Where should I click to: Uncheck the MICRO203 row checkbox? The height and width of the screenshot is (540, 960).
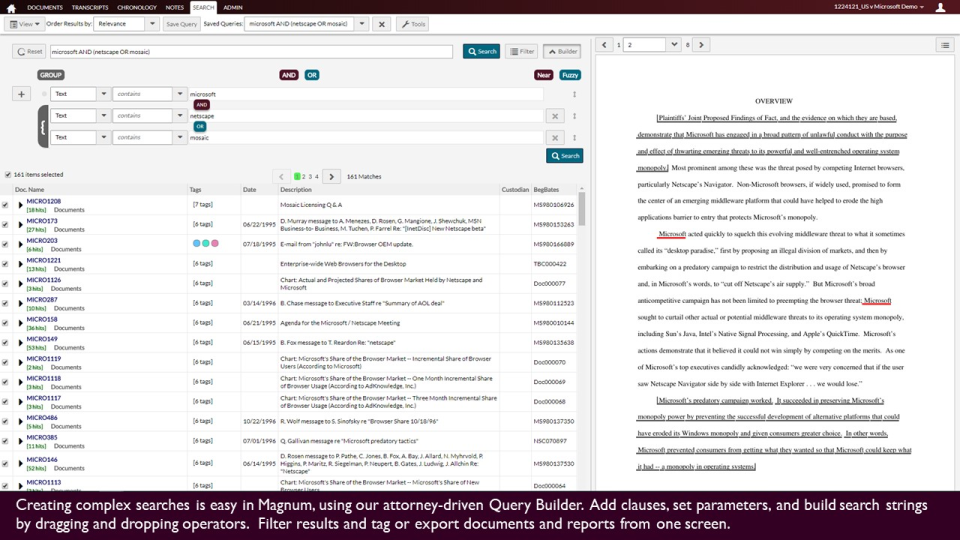click(6, 244)
